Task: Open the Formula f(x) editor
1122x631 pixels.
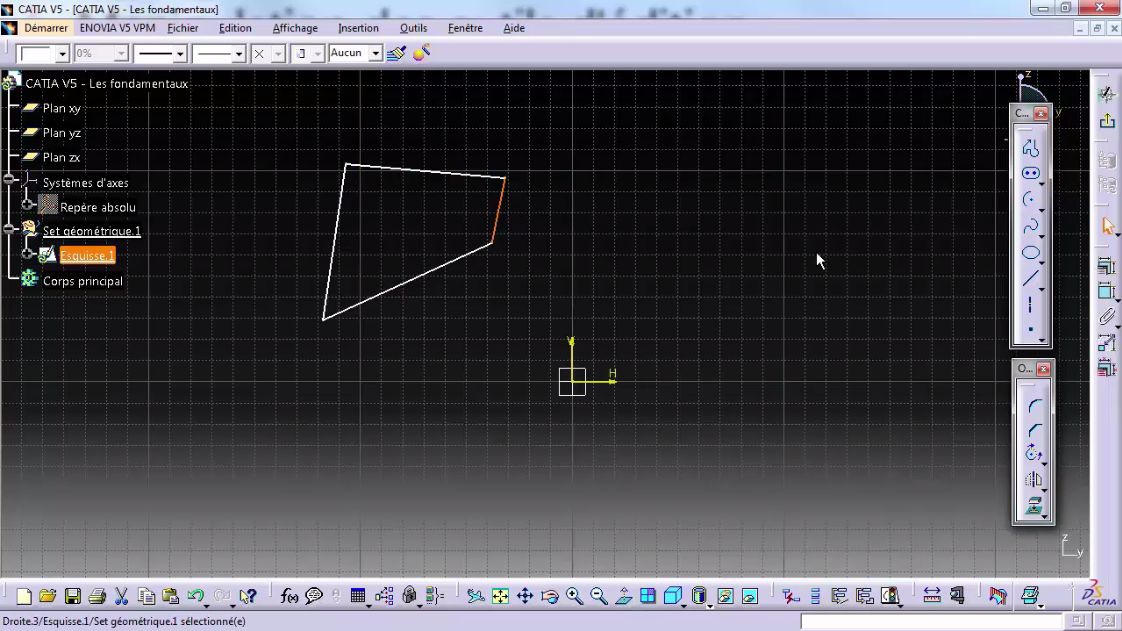Action: [289, 596]
